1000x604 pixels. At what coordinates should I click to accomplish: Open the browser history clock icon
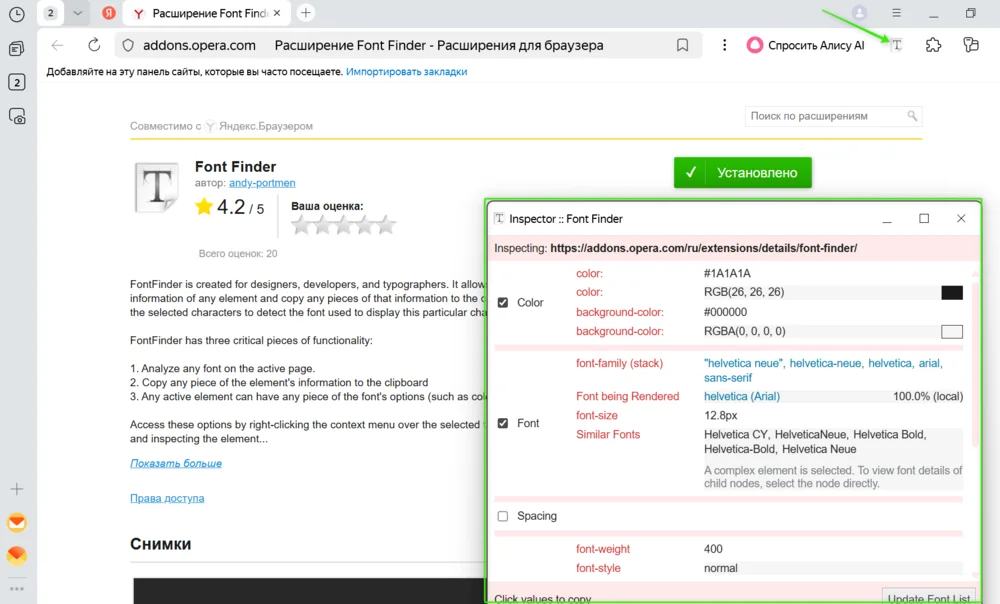click(x=17, y=14)
